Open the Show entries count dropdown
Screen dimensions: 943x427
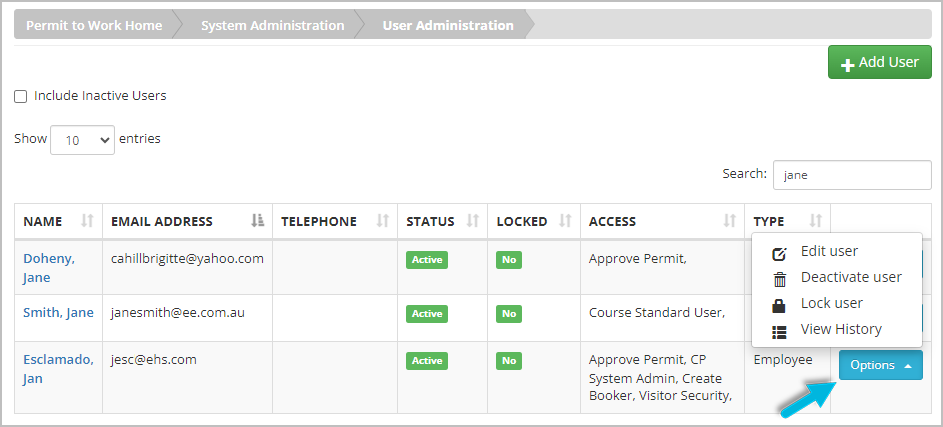pos(83,141)
